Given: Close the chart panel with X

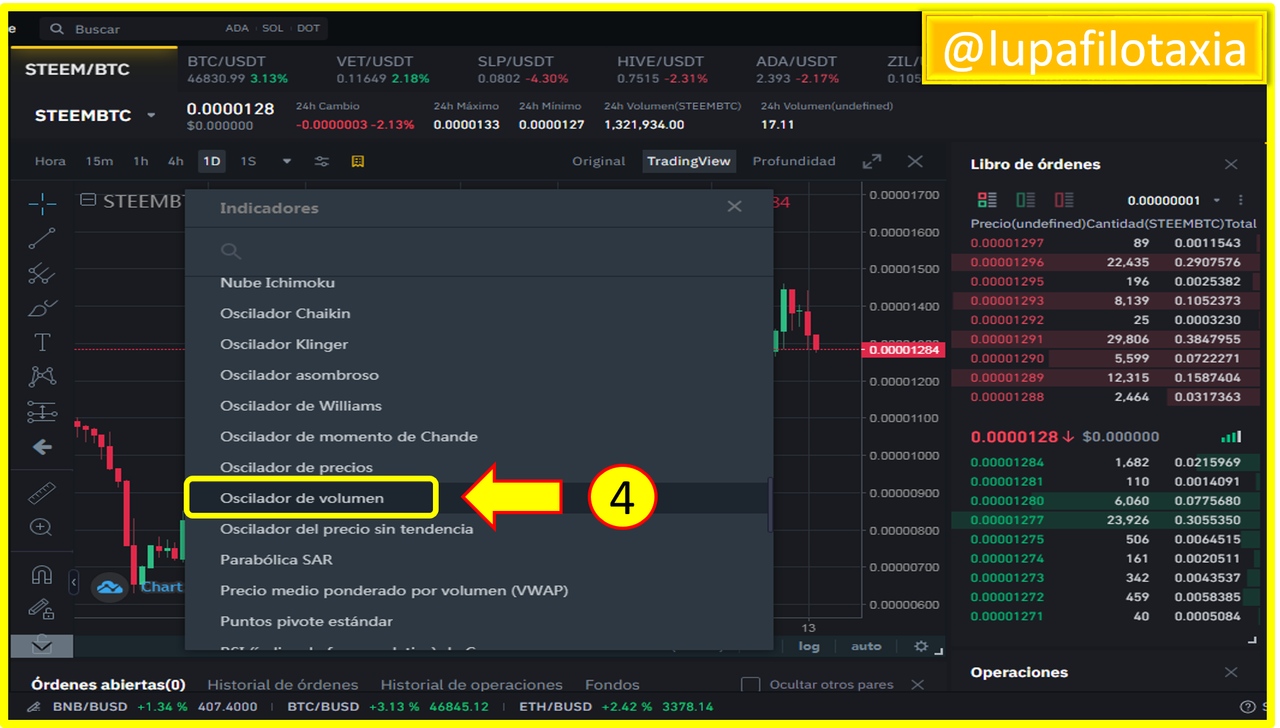Looking at the screenshot, I should [x=915, y=161].
